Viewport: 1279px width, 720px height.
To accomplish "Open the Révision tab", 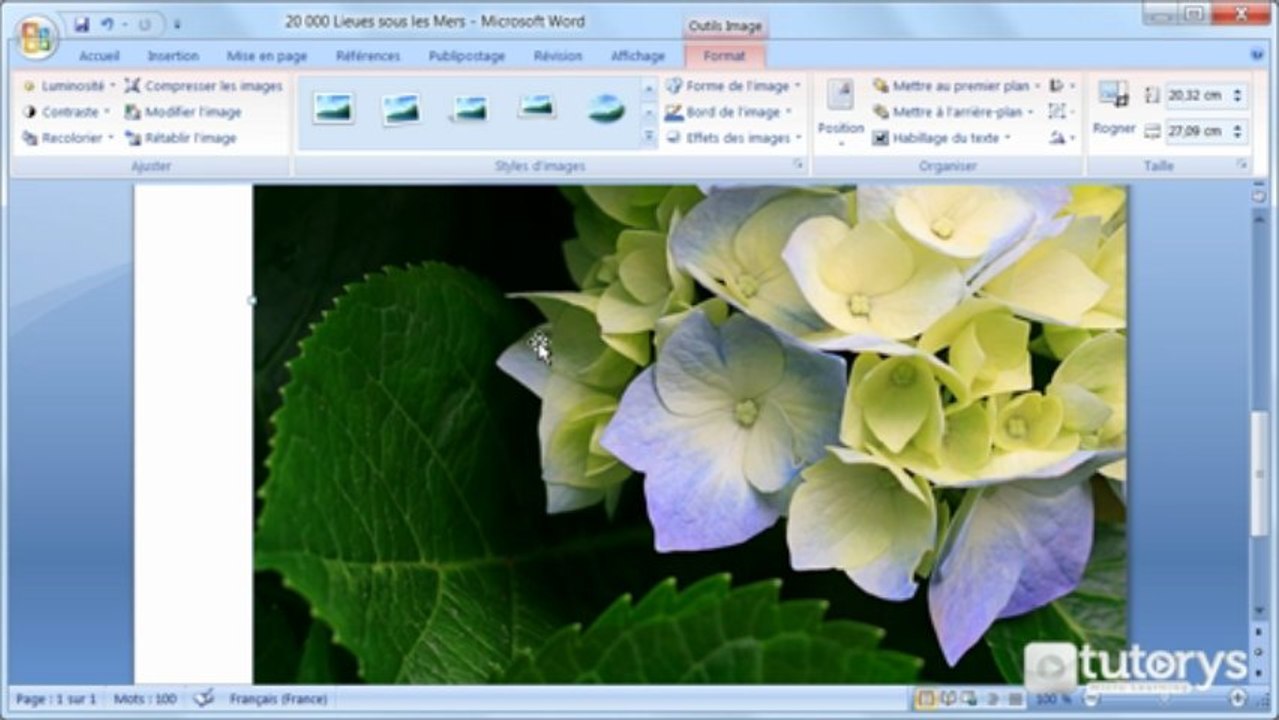I will coord(558,56).
